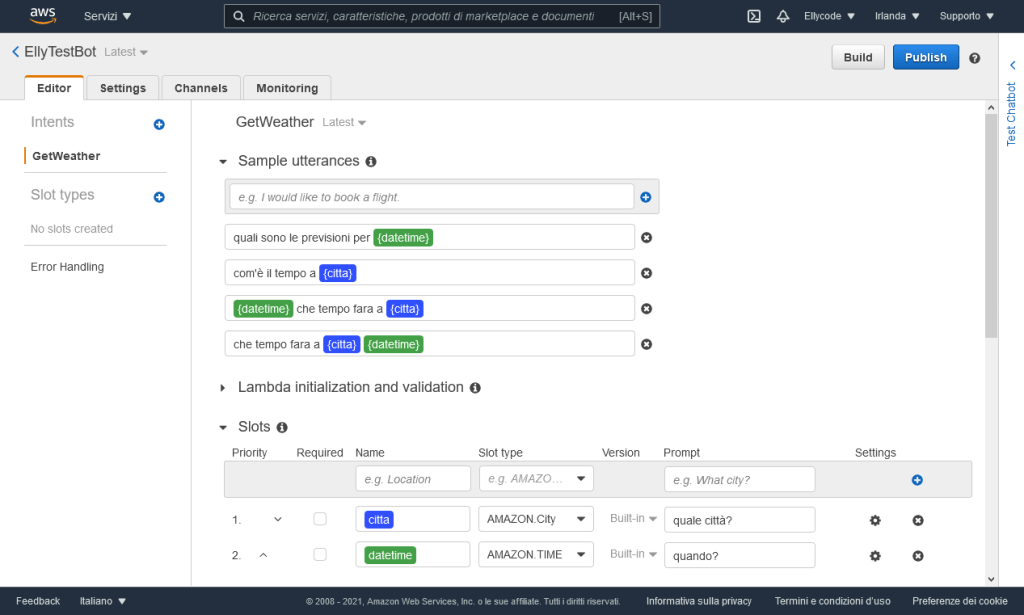Collapse the Sample utterances section
The height and width of the screenshot is (615, 1024).
tap(223, 161)
